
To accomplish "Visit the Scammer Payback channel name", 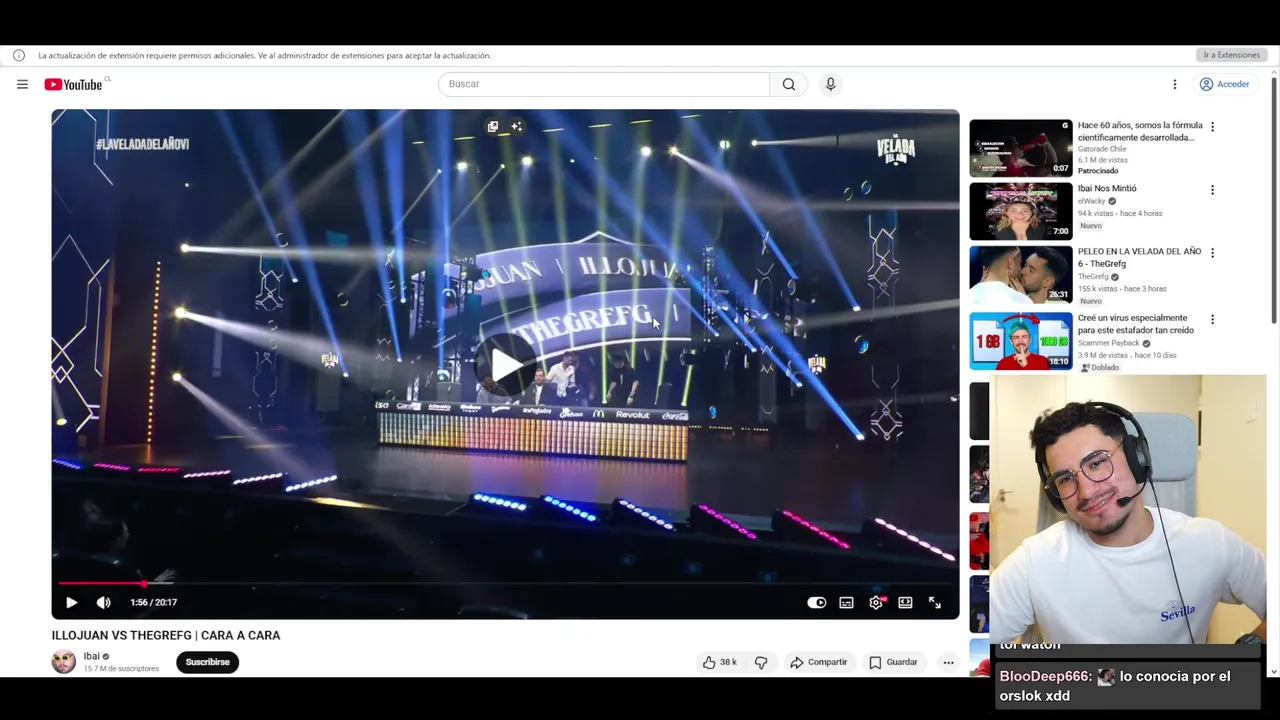I will tap(1109, 343).
